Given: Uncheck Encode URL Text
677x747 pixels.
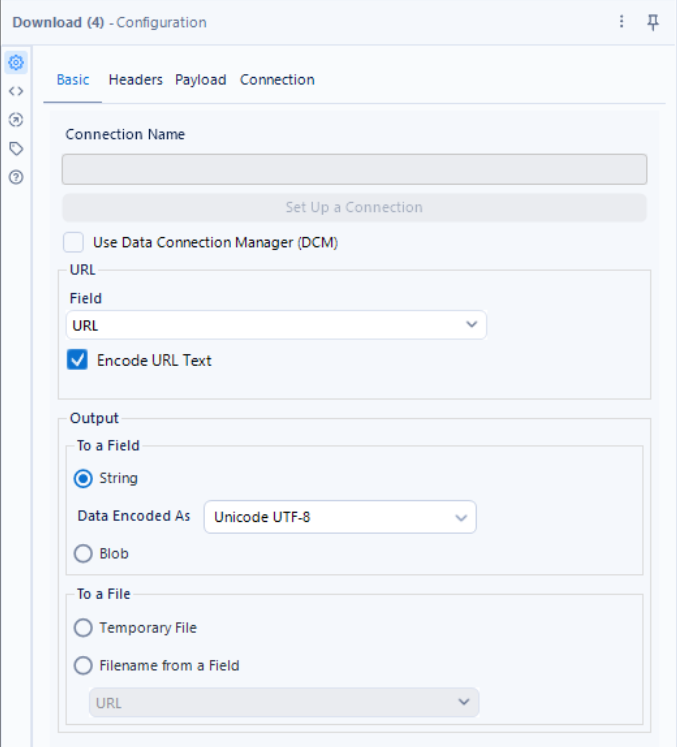Looking at the screenshot, I should 78,360.
